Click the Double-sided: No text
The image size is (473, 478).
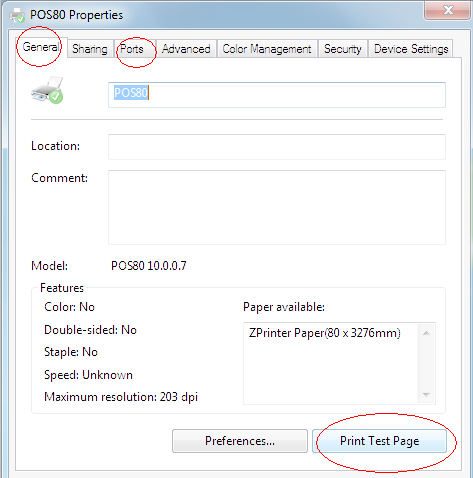(x=90, y=330)
